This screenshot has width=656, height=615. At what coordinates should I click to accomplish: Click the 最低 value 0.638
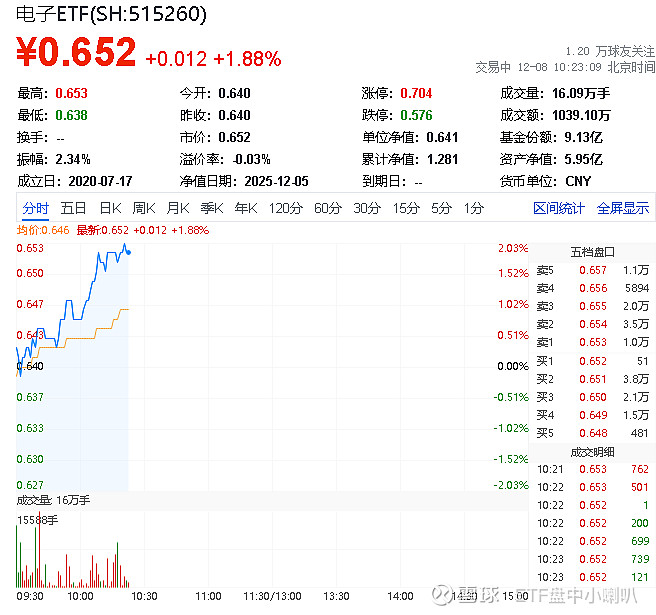72,115
